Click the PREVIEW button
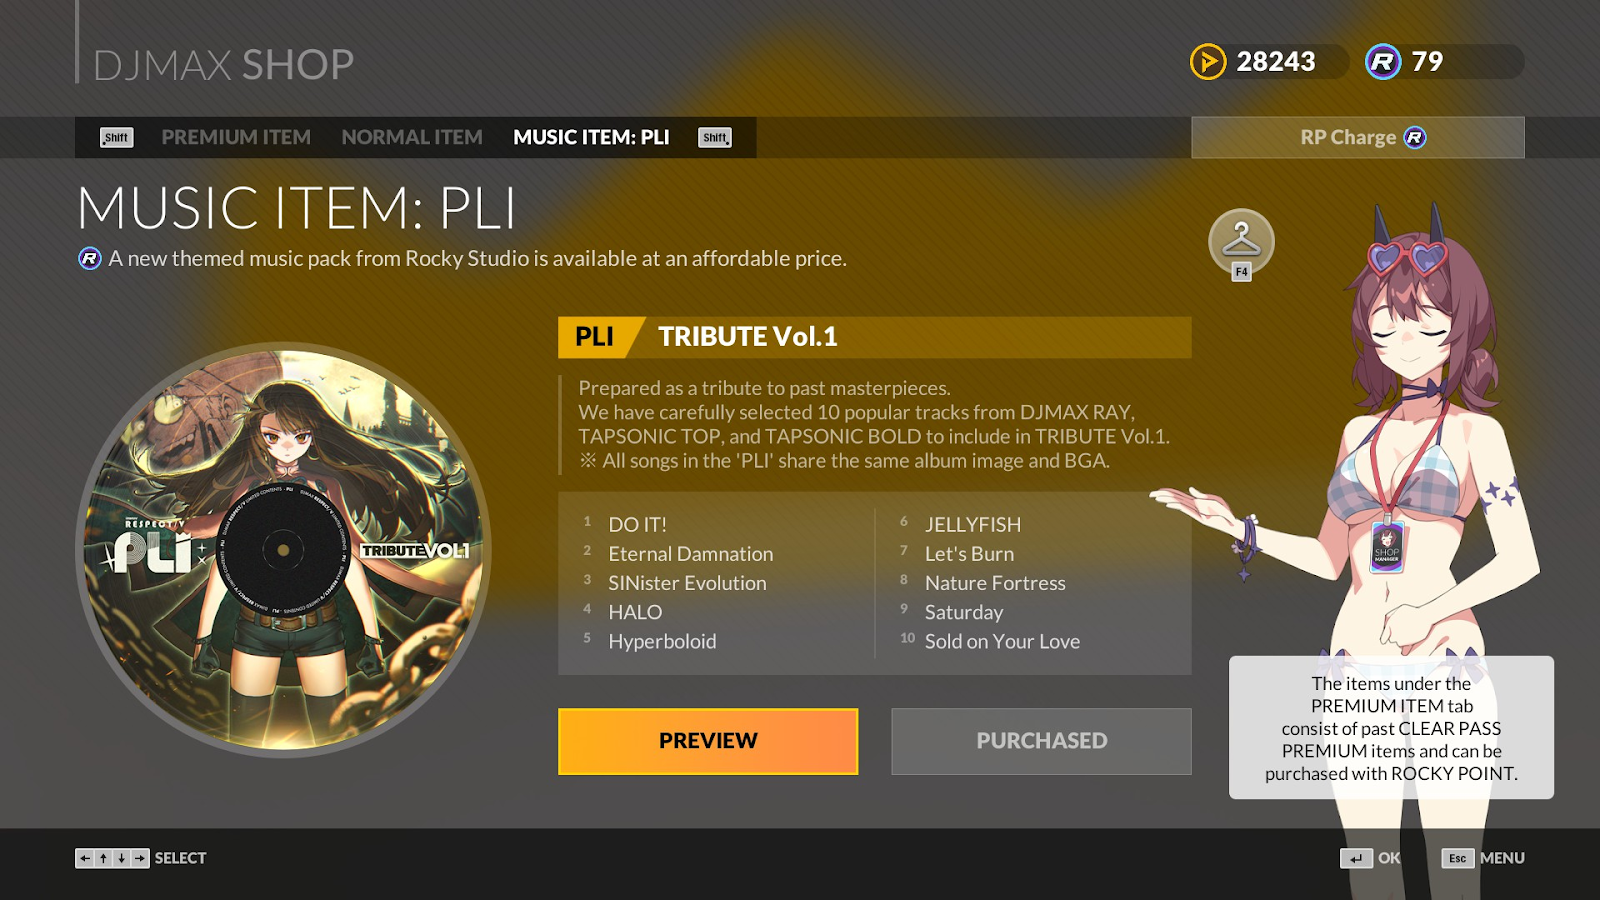 click(x=708, y=741)
